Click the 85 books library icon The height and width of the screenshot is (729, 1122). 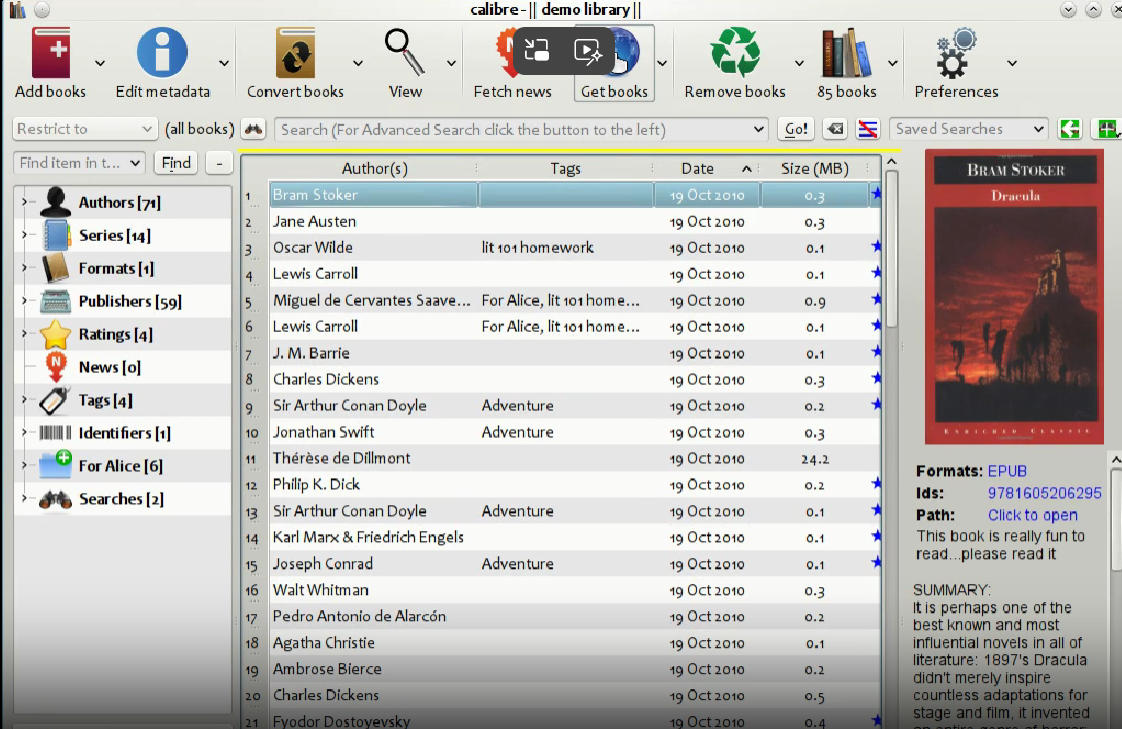(847, 52)
